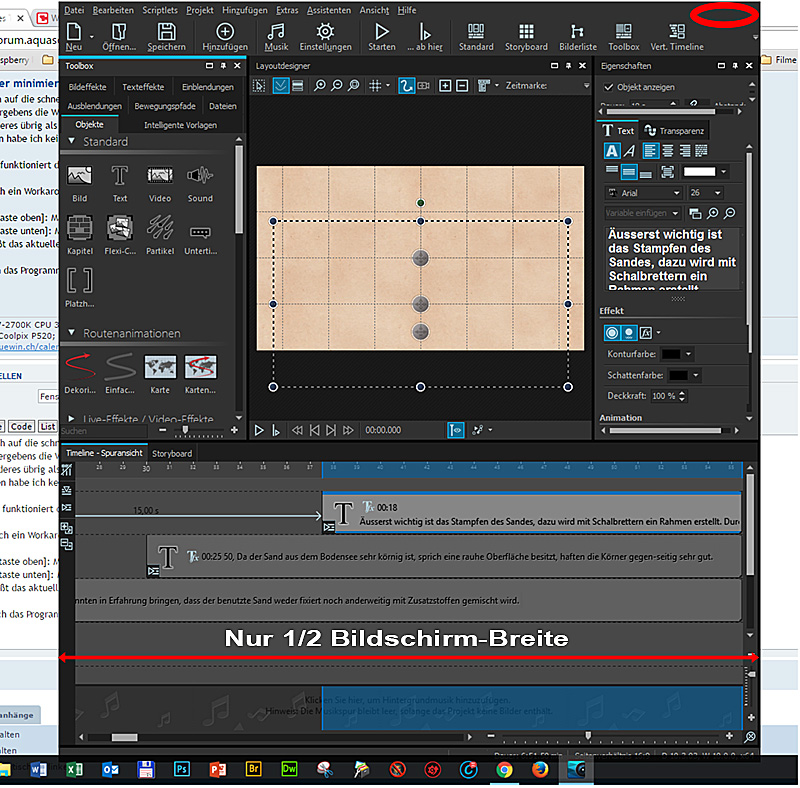The image size is (800, 788).
Task: Switch to the Texteffekte tab
Action: coord(143,87)
